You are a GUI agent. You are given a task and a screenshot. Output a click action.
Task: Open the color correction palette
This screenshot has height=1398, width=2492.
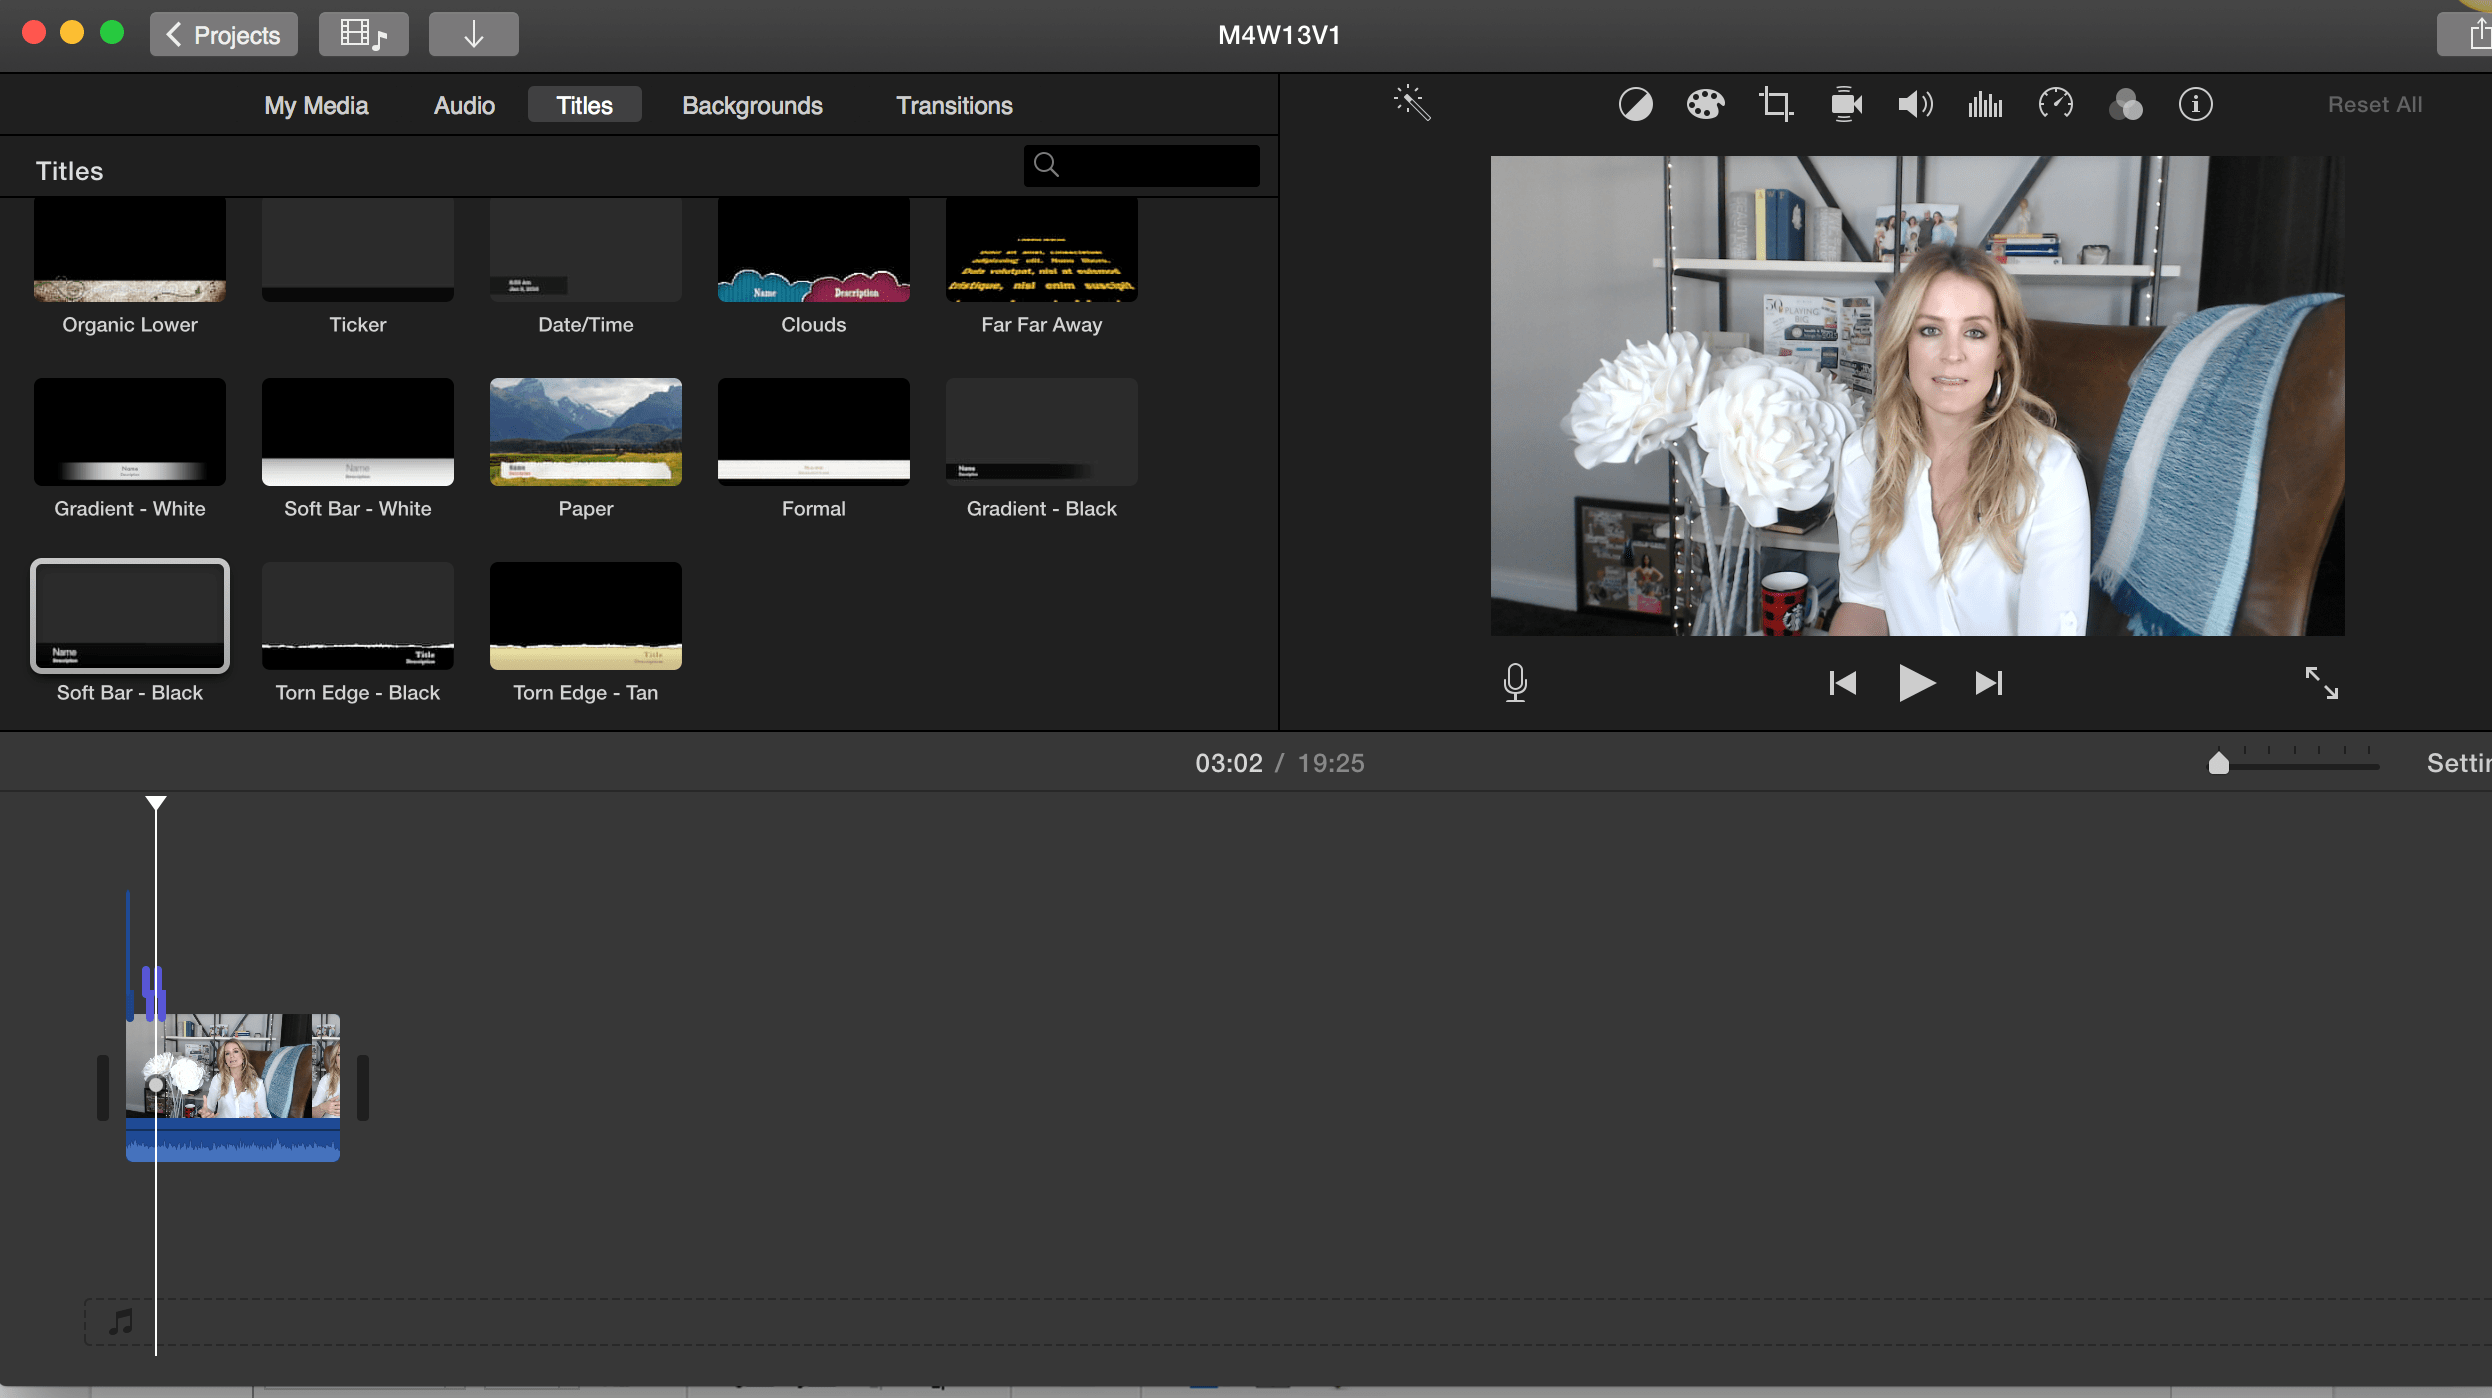(x=1706, y=103)
